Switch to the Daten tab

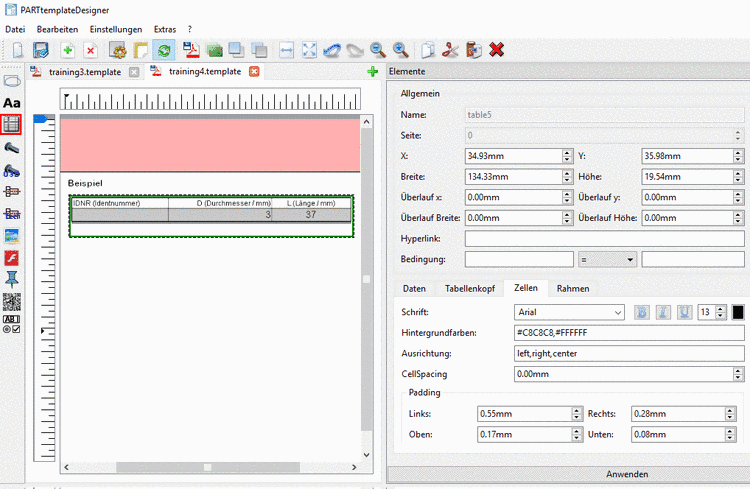(x=414, y=289)
